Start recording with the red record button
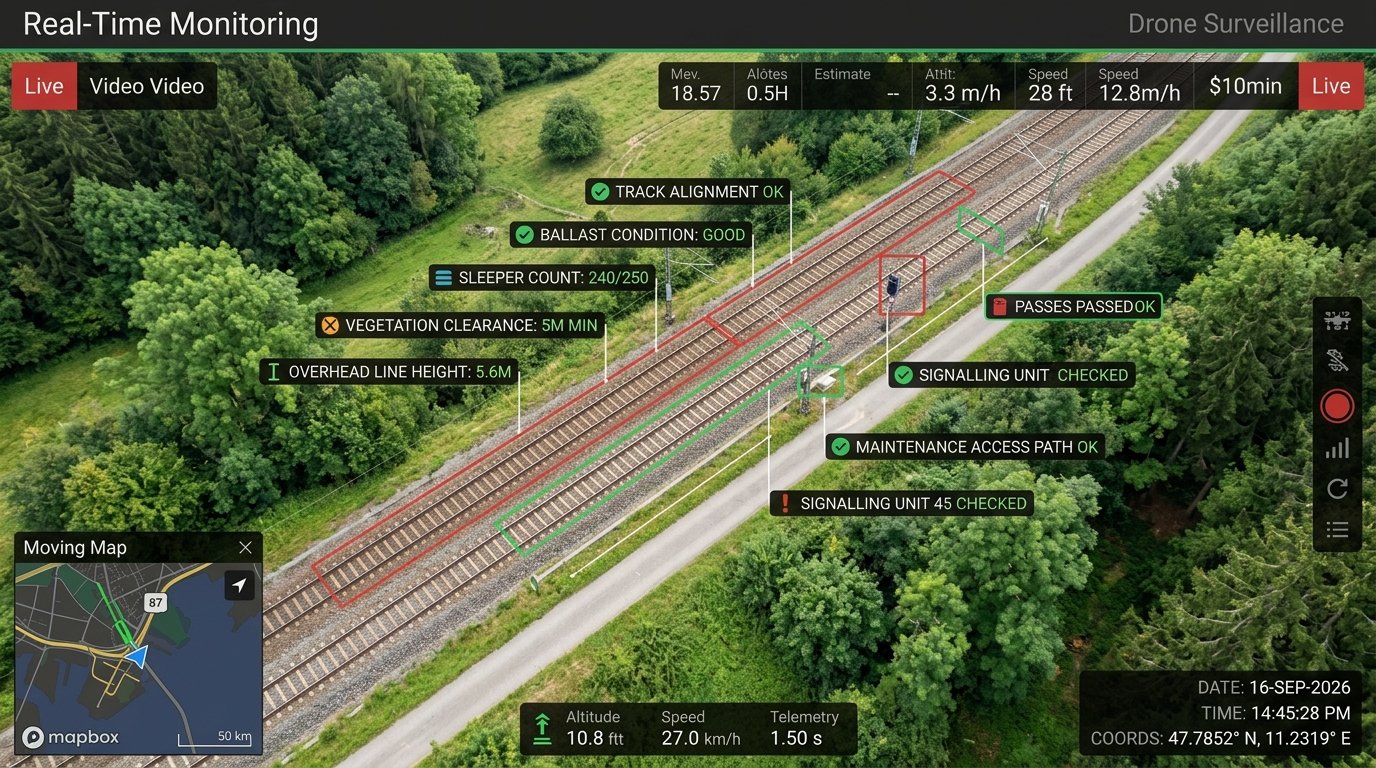 coord(1337,406)
